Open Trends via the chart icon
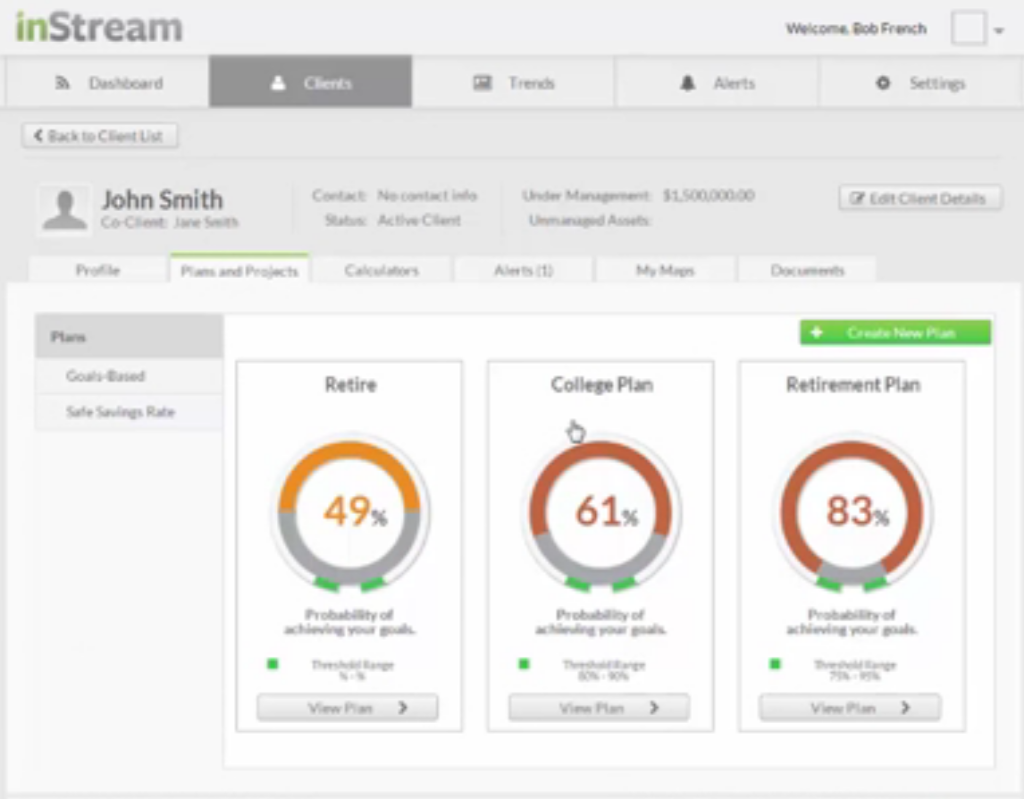Screen dimensions: 1024x799 [483, 83]
